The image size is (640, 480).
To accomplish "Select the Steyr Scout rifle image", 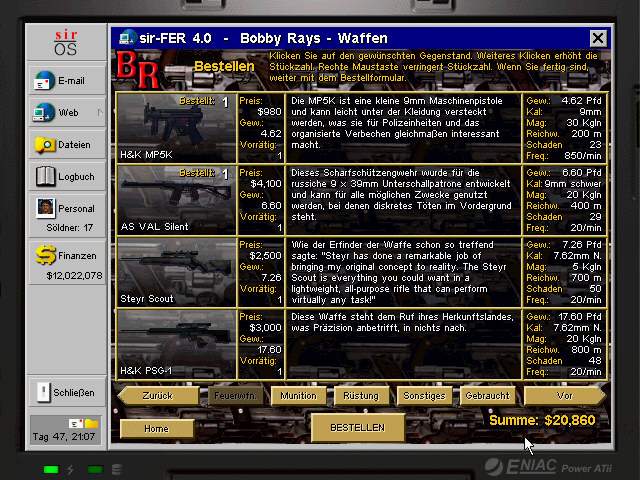I will pos(176,272).
